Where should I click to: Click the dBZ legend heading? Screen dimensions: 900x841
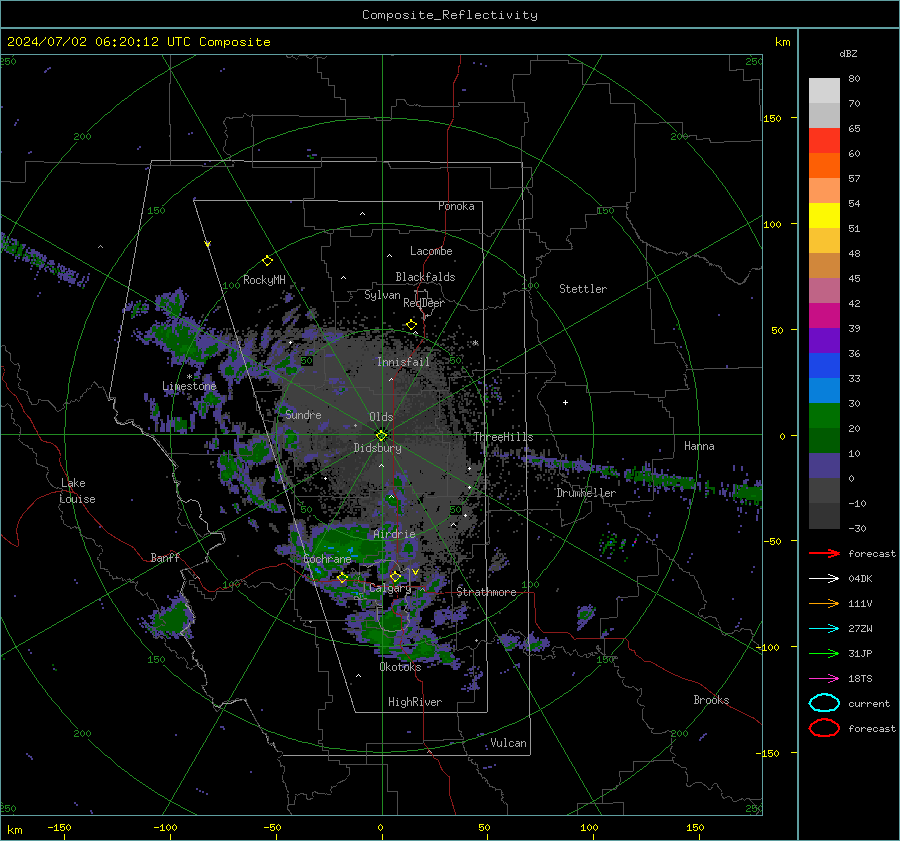[x=848, y=53]
